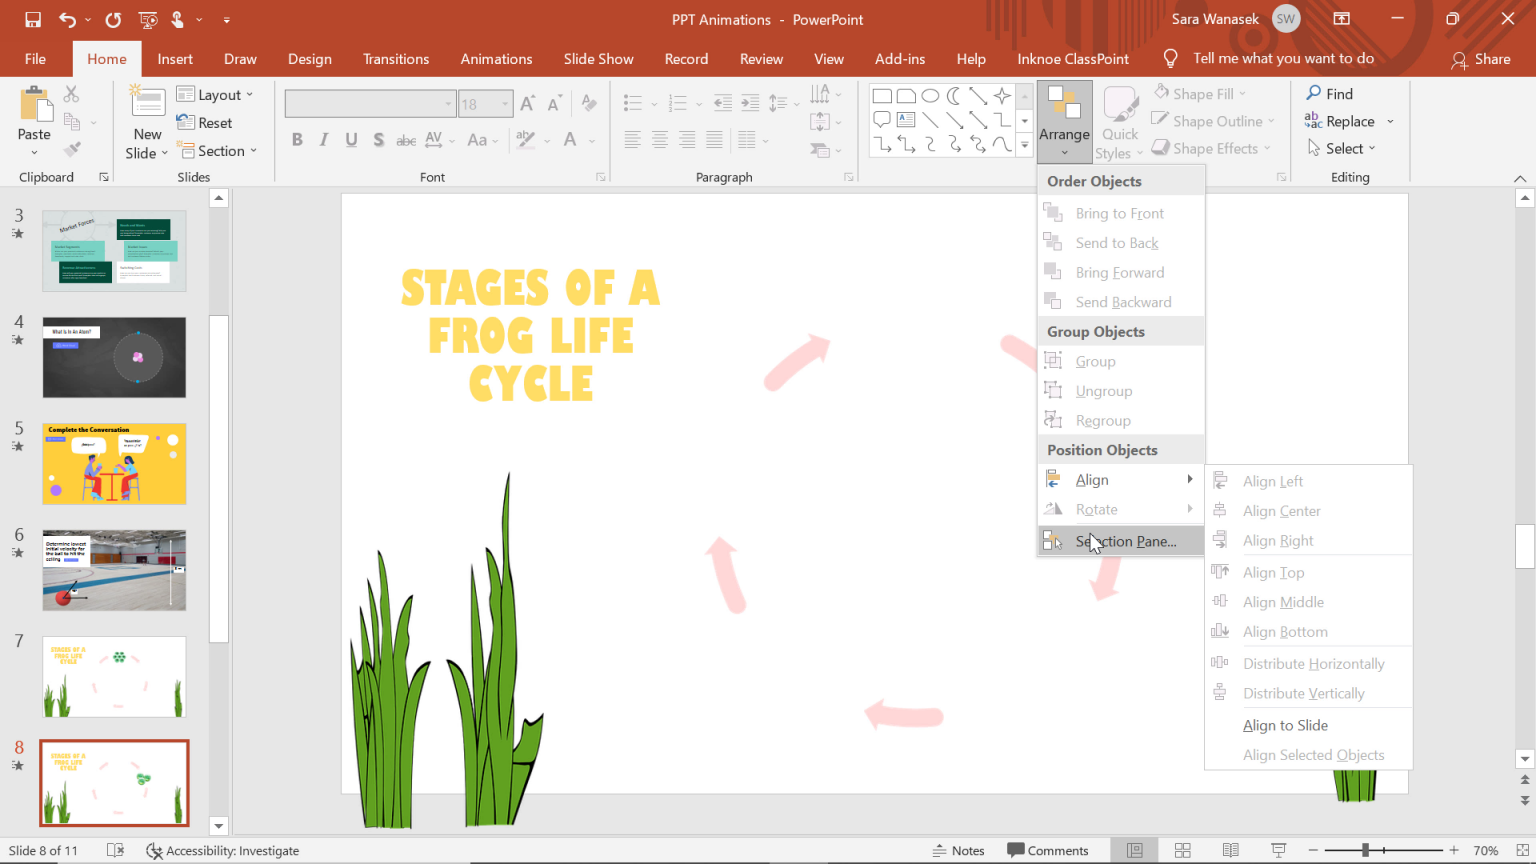The height and width of the screenshot is (864, 1536).
Task: Switch to the Animations ribbon tab
Action: tap(496, 58)
